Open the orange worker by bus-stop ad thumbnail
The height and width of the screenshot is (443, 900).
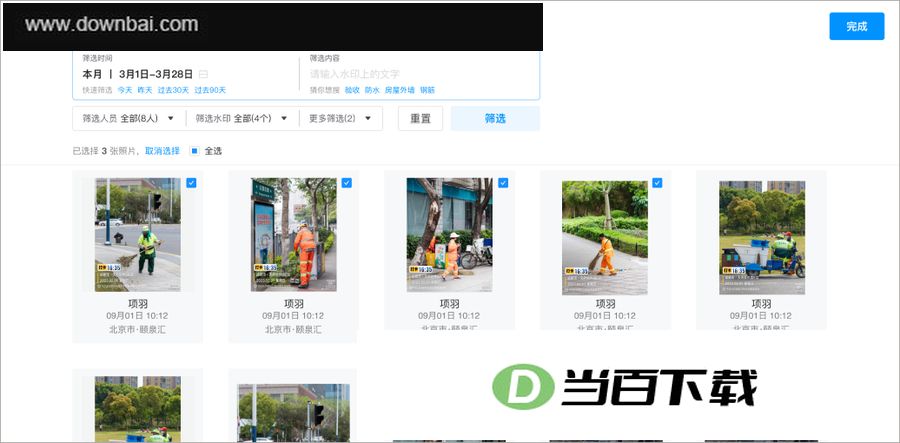293,235
